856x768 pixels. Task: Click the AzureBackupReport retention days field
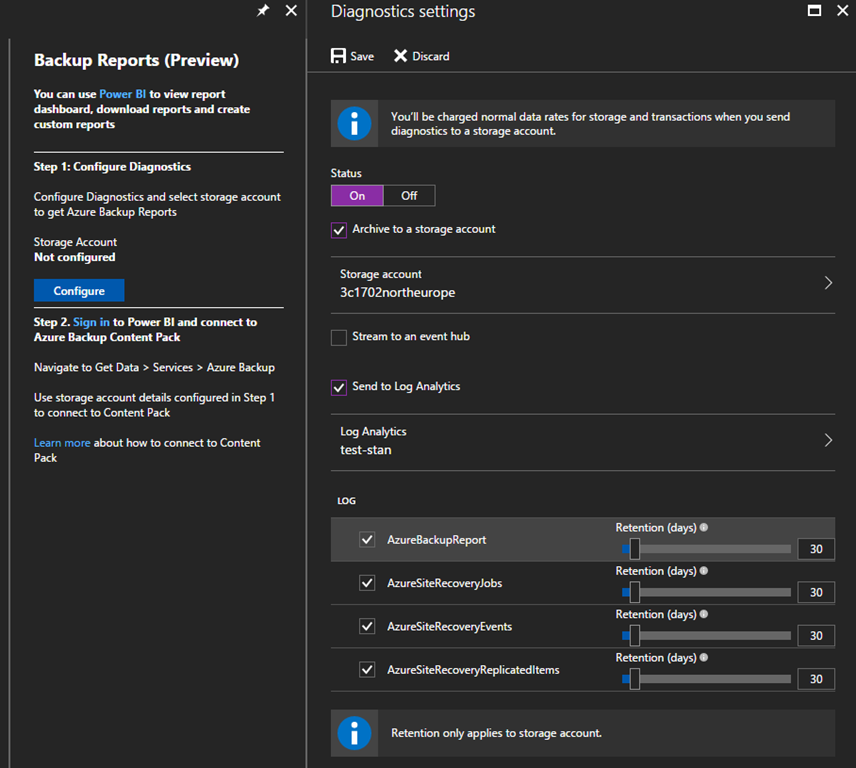[x=816, y=549]
